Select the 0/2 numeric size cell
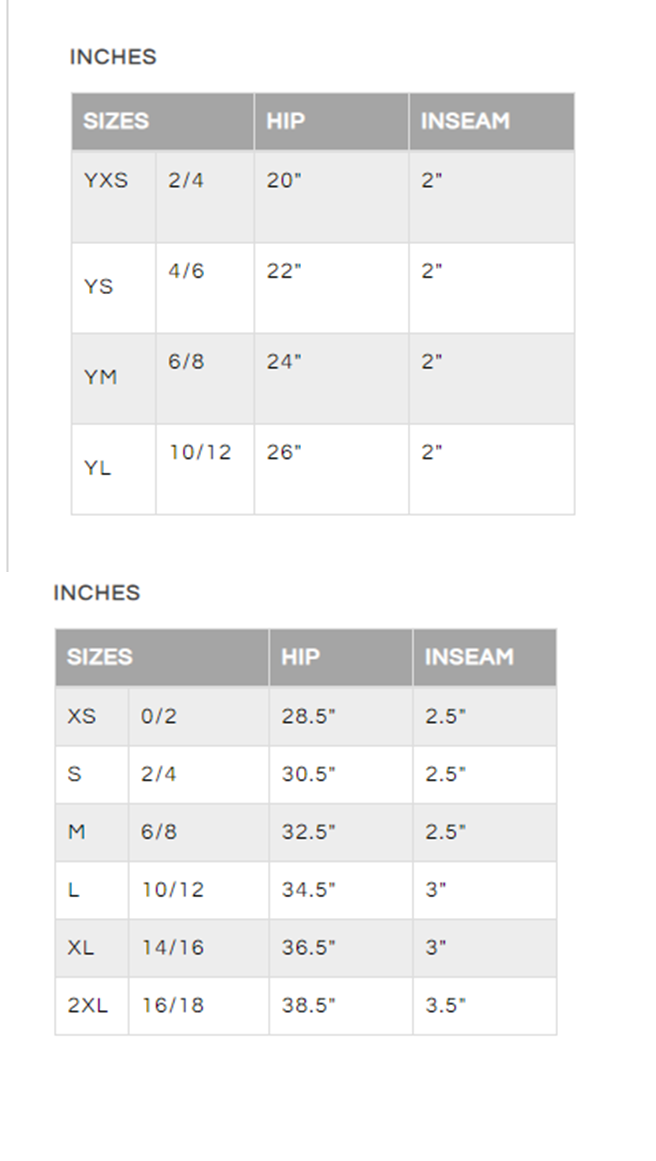 coord(198,716)
